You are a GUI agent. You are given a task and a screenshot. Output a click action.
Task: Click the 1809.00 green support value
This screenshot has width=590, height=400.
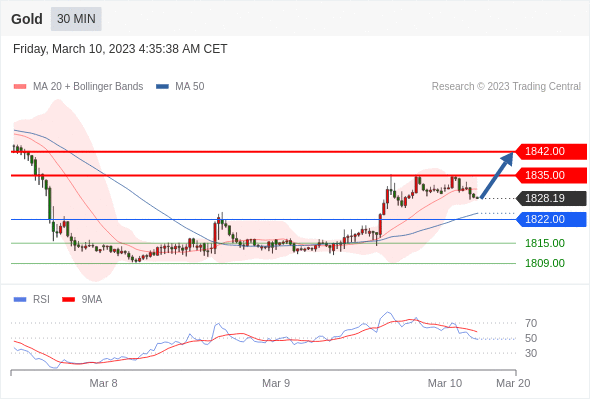coord(545,263)
